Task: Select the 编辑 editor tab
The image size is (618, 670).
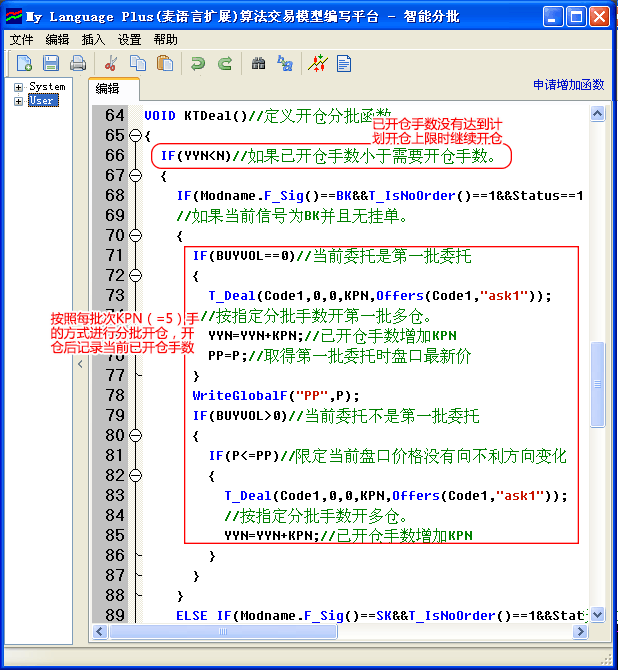Action: click(107, 89)
